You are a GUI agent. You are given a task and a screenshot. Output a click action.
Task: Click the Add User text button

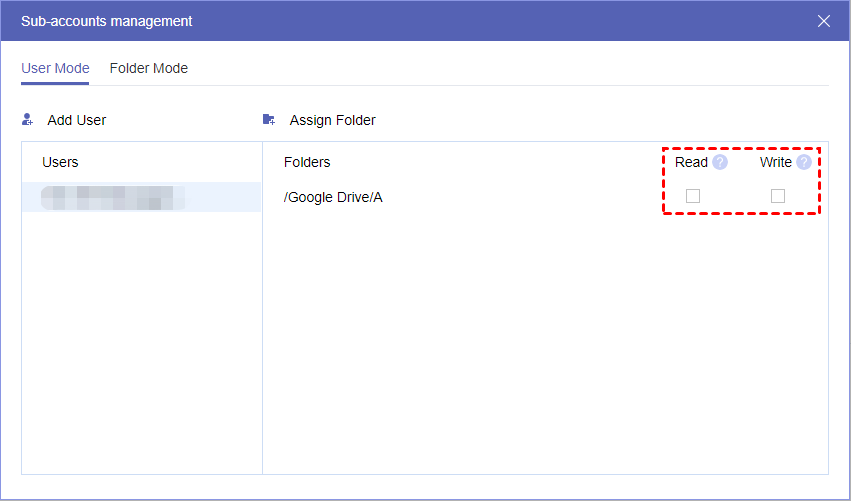[x=77, y=120]
